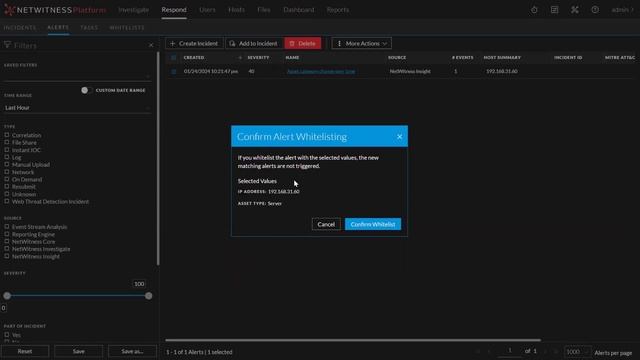Open the Respond menu

174,9
